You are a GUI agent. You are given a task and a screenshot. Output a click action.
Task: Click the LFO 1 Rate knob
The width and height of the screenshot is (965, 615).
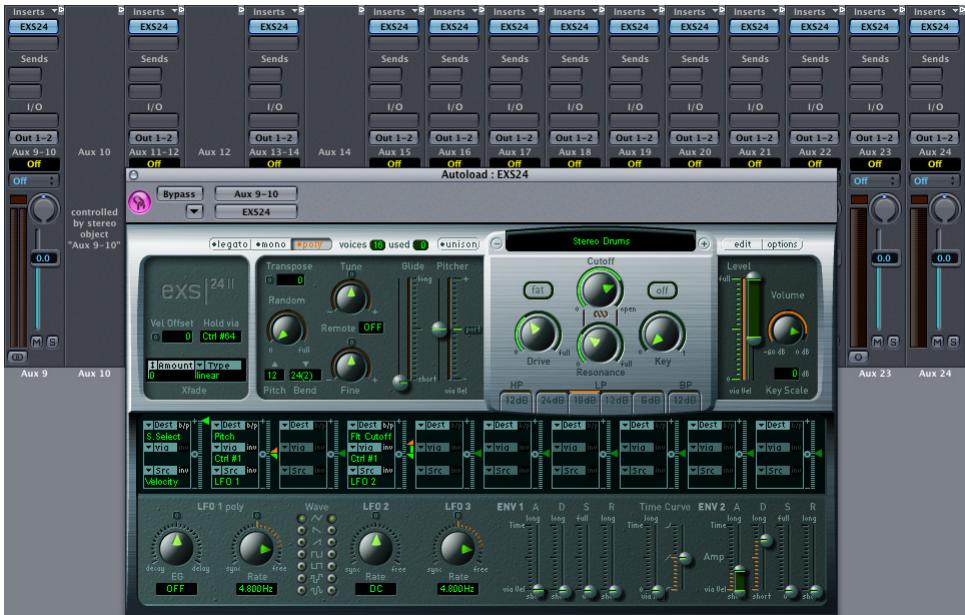256,548
